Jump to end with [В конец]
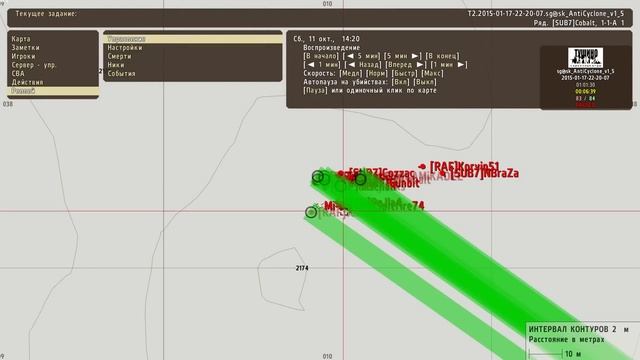 pos(442,56)
